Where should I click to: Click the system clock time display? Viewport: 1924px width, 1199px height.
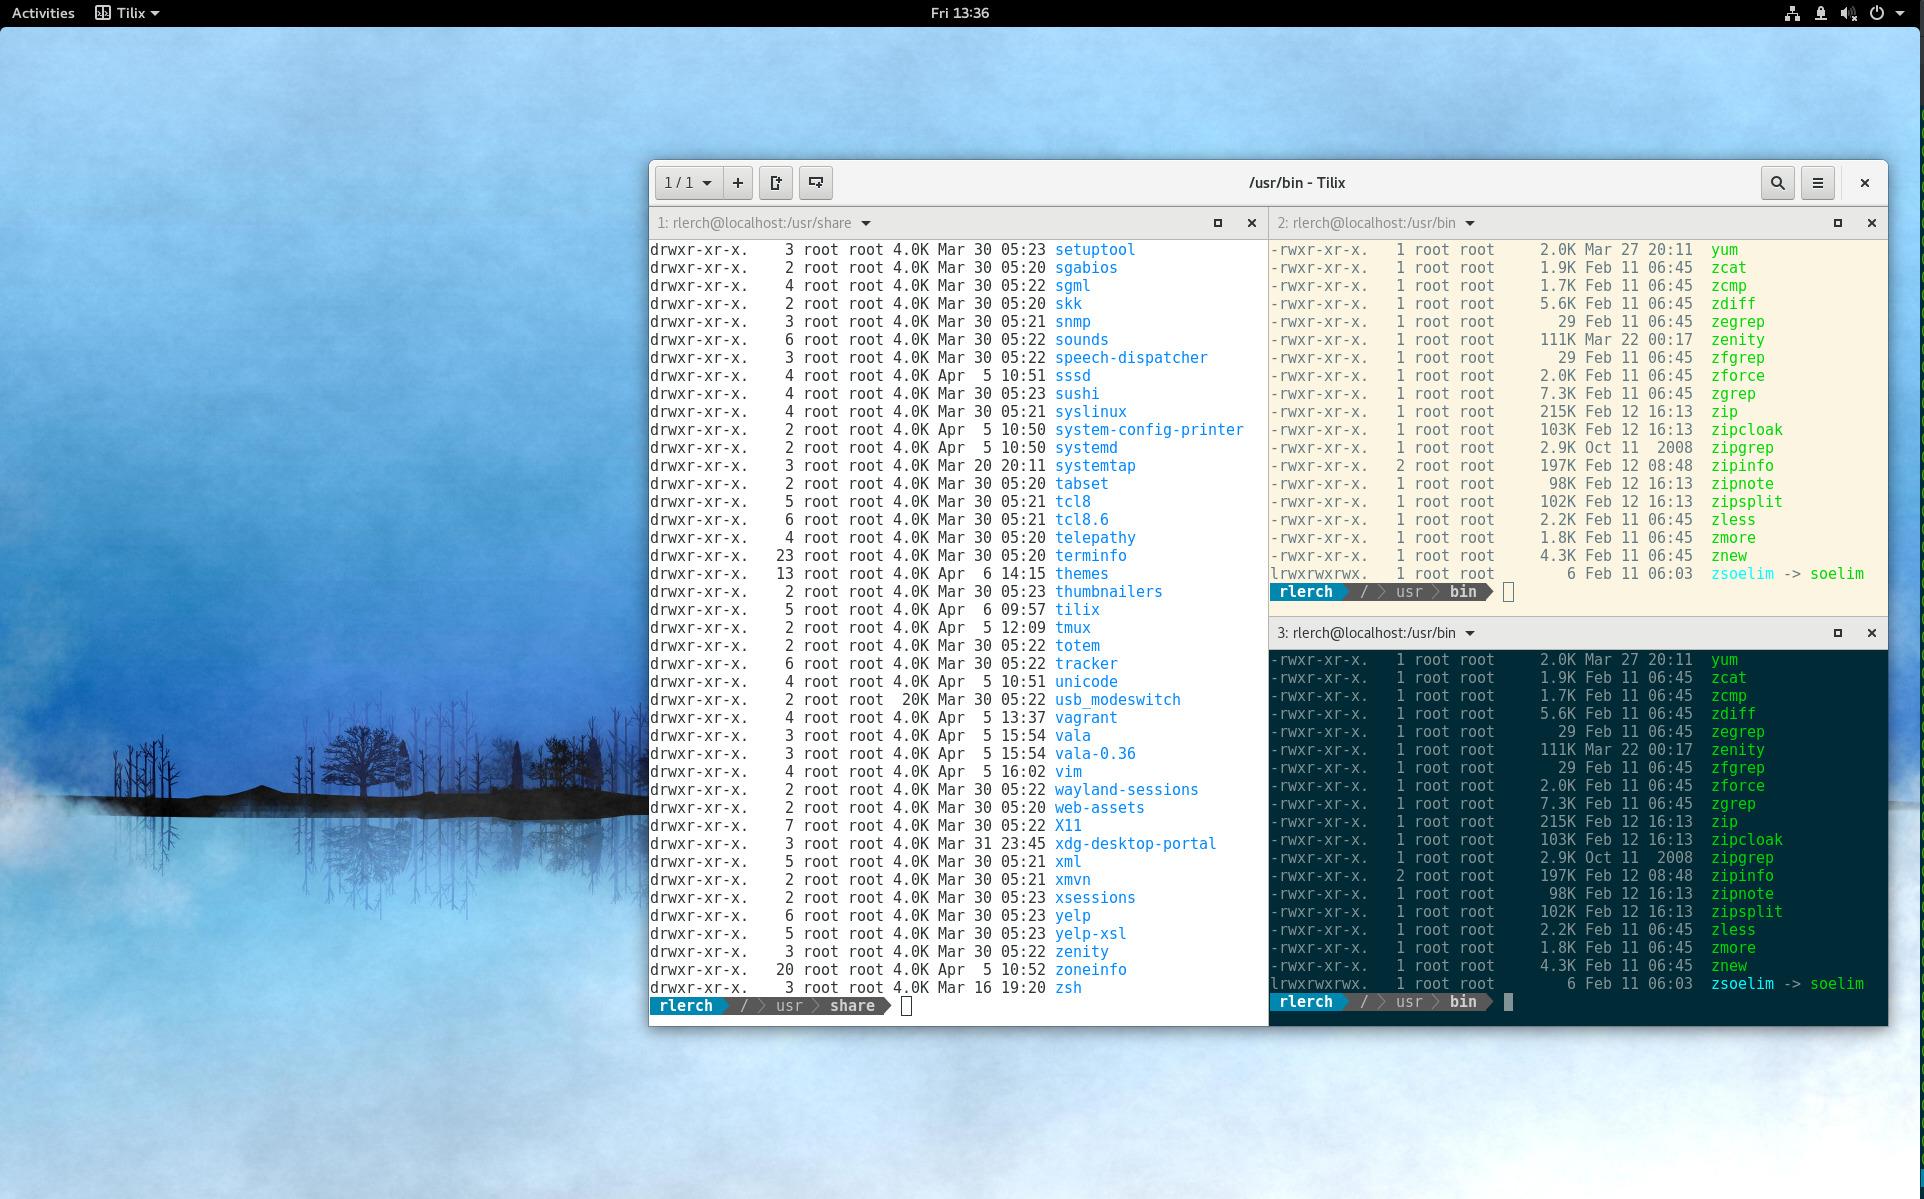pos(961,12)
